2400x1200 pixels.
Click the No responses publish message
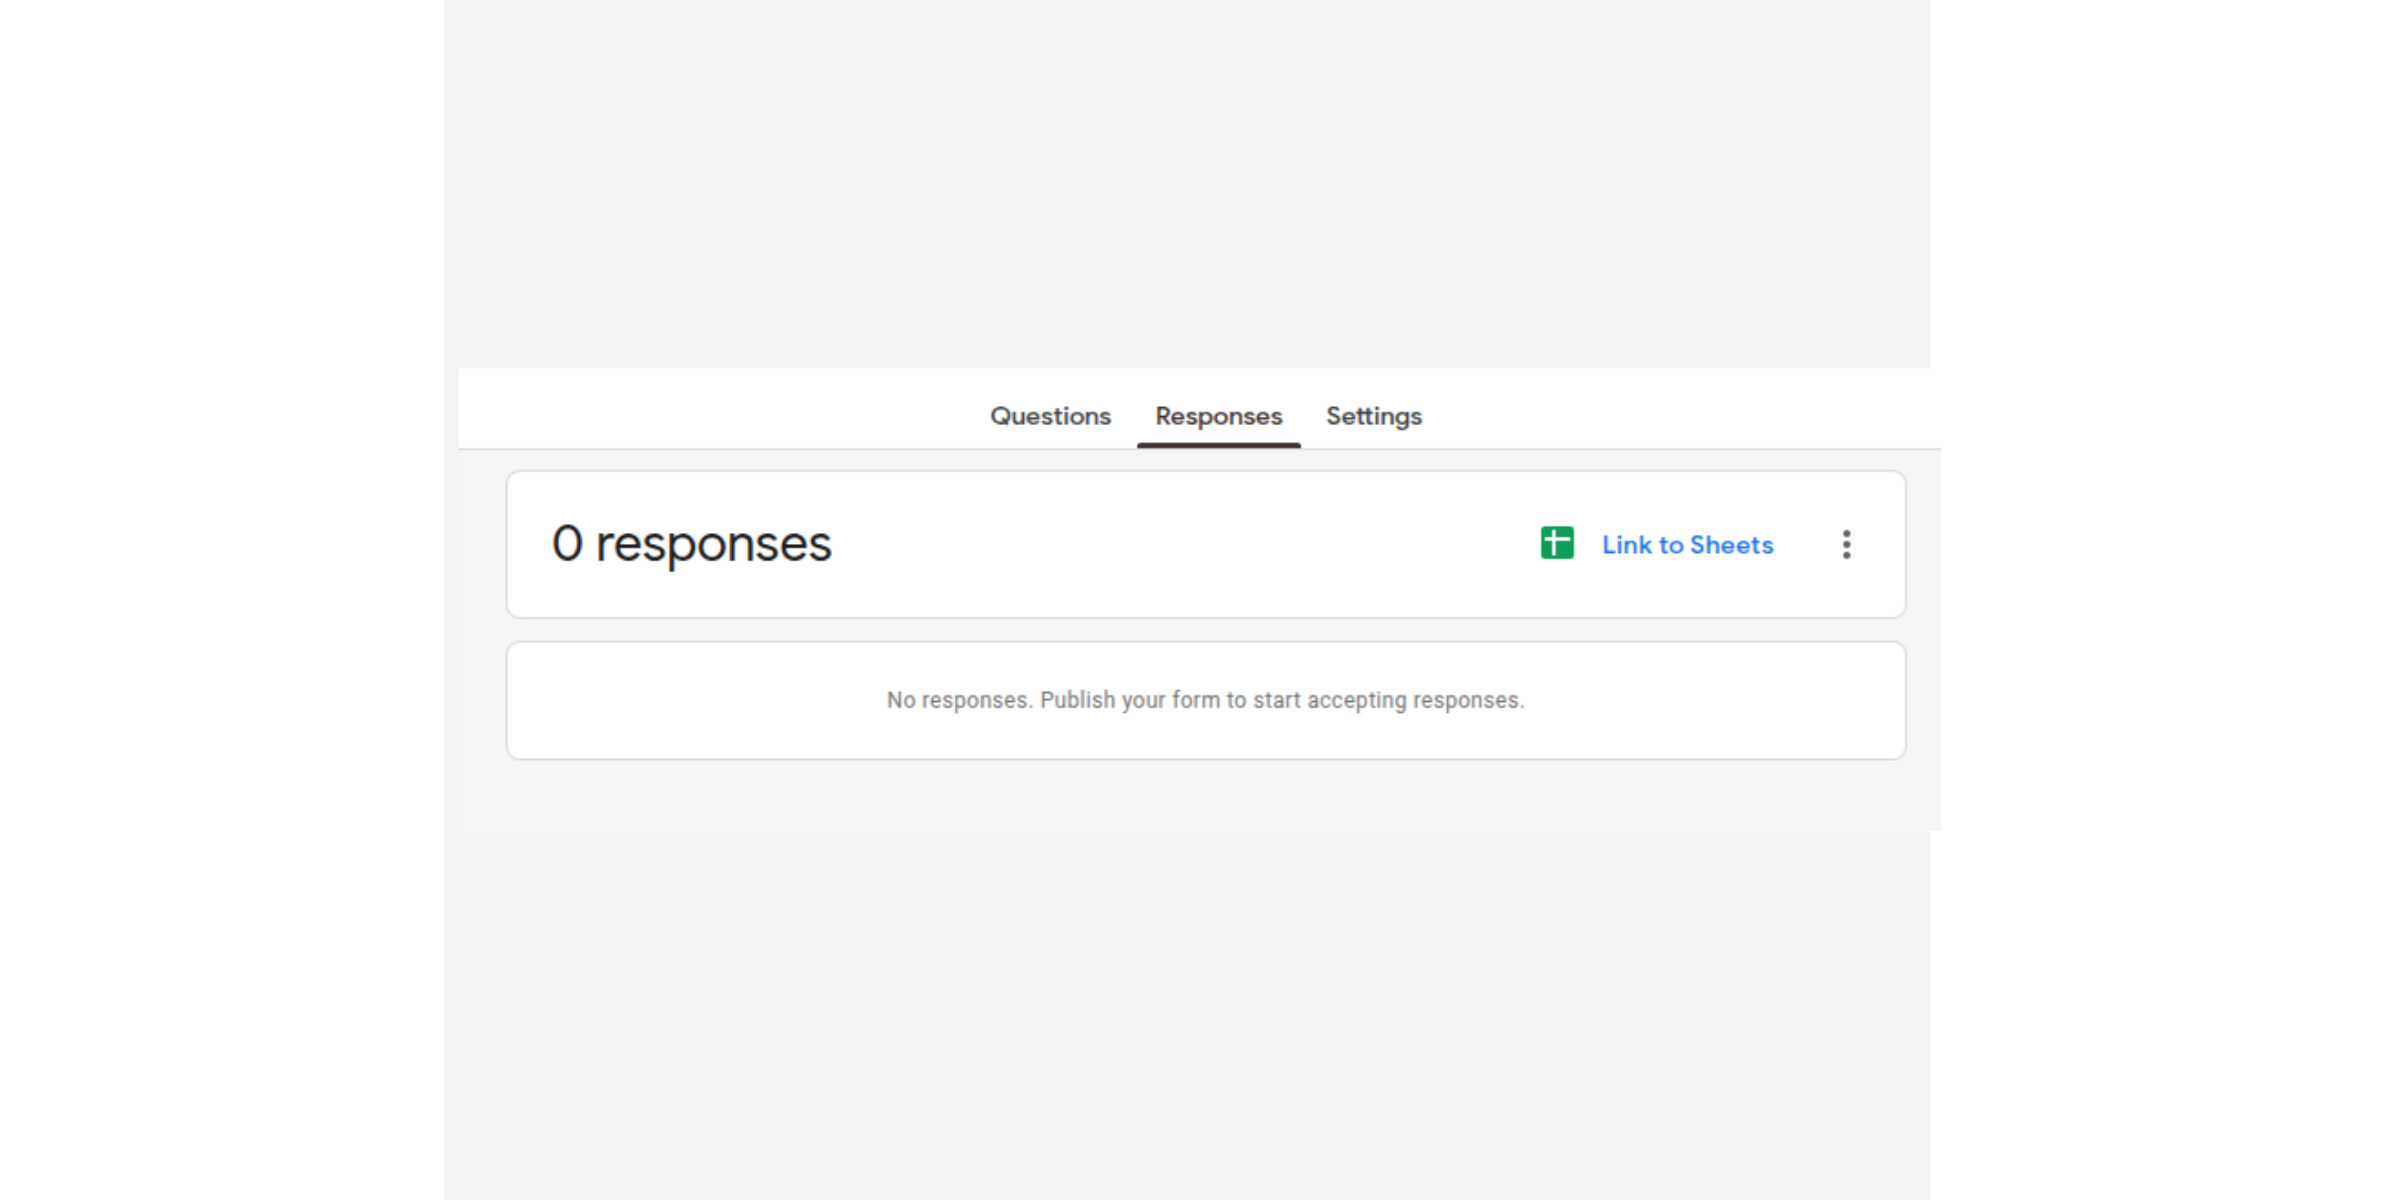click(x=1205, y=700)
